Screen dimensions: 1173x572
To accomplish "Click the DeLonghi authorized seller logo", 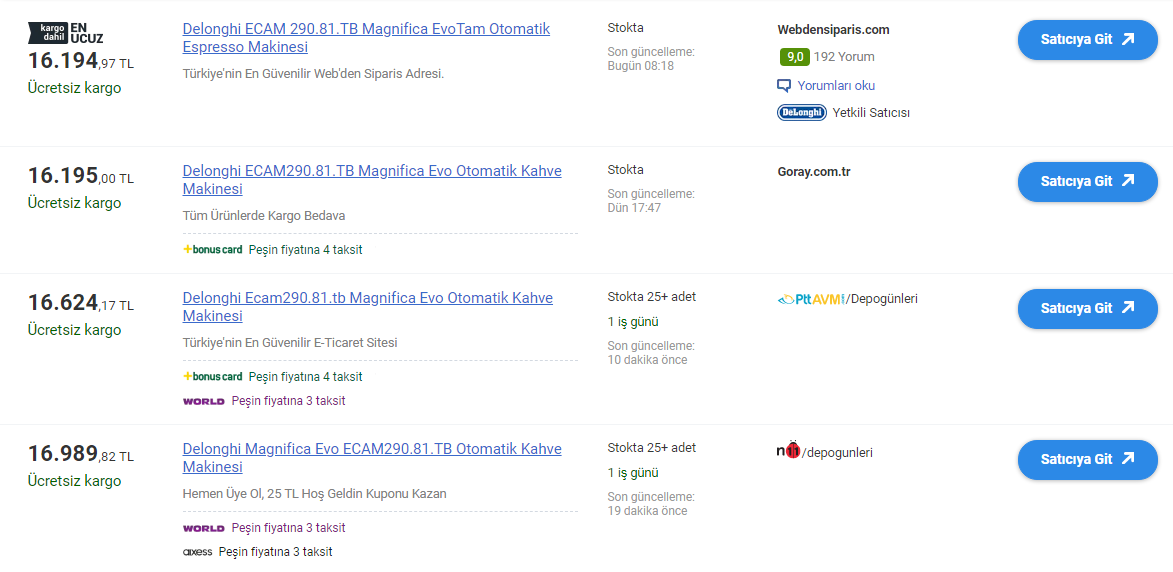I will 801,113.
